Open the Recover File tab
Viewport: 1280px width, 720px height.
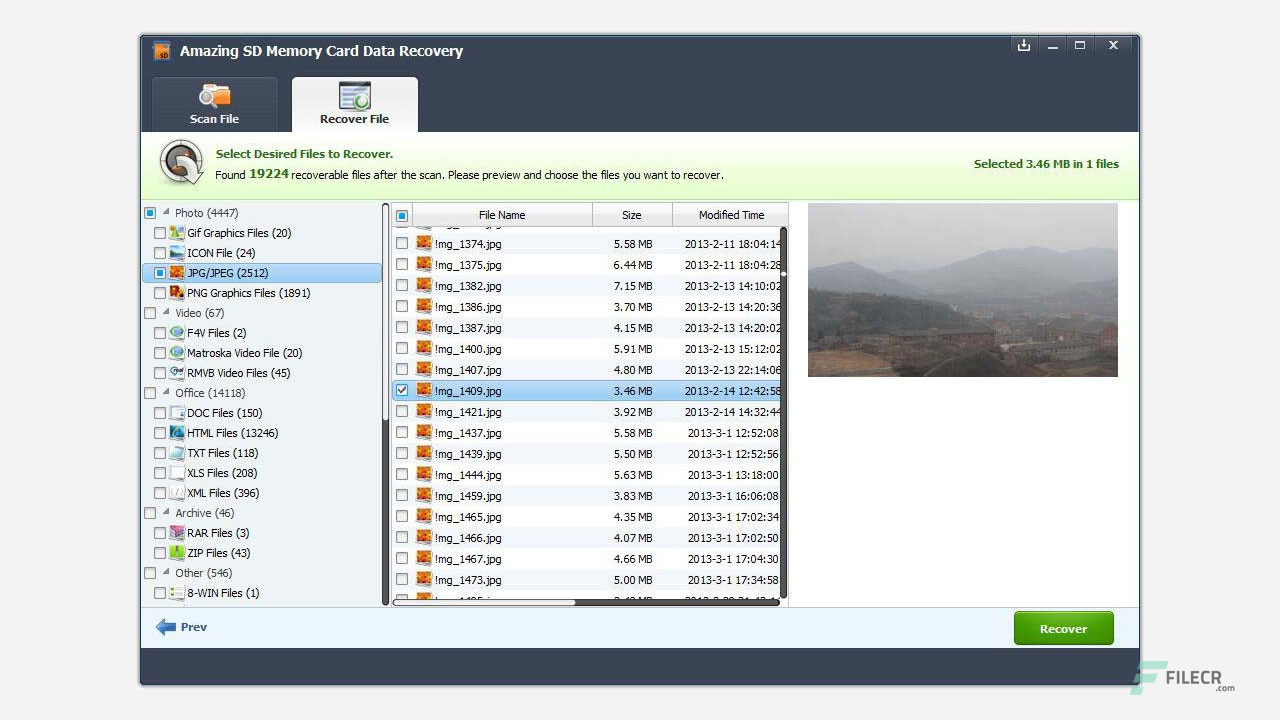pos(354,104)
